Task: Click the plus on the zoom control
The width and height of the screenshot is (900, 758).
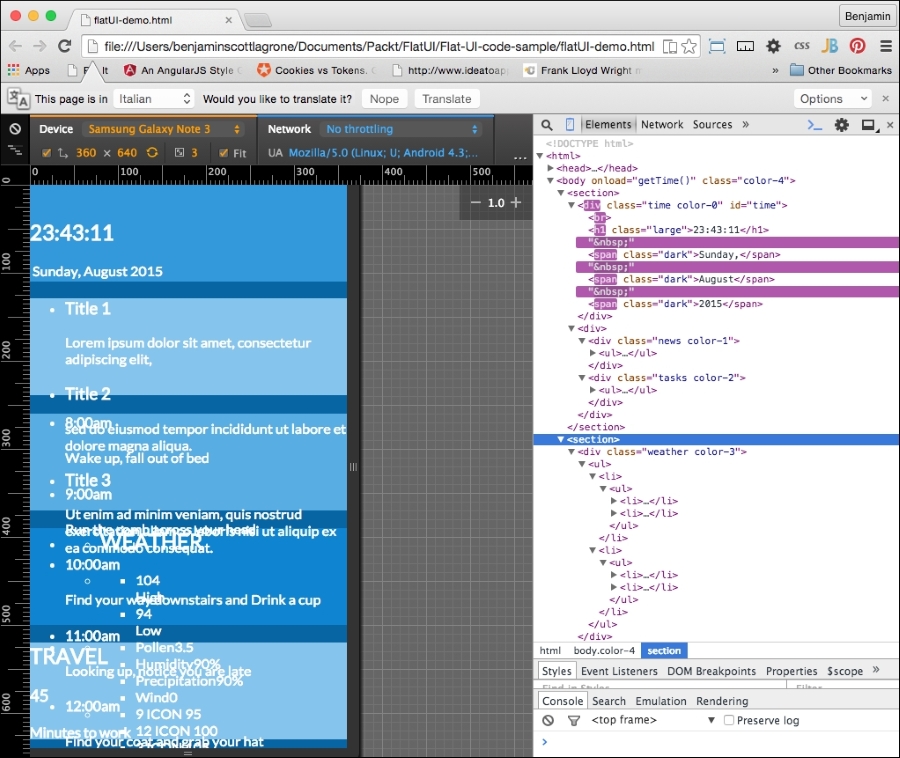Action: (x=514, y=202)
